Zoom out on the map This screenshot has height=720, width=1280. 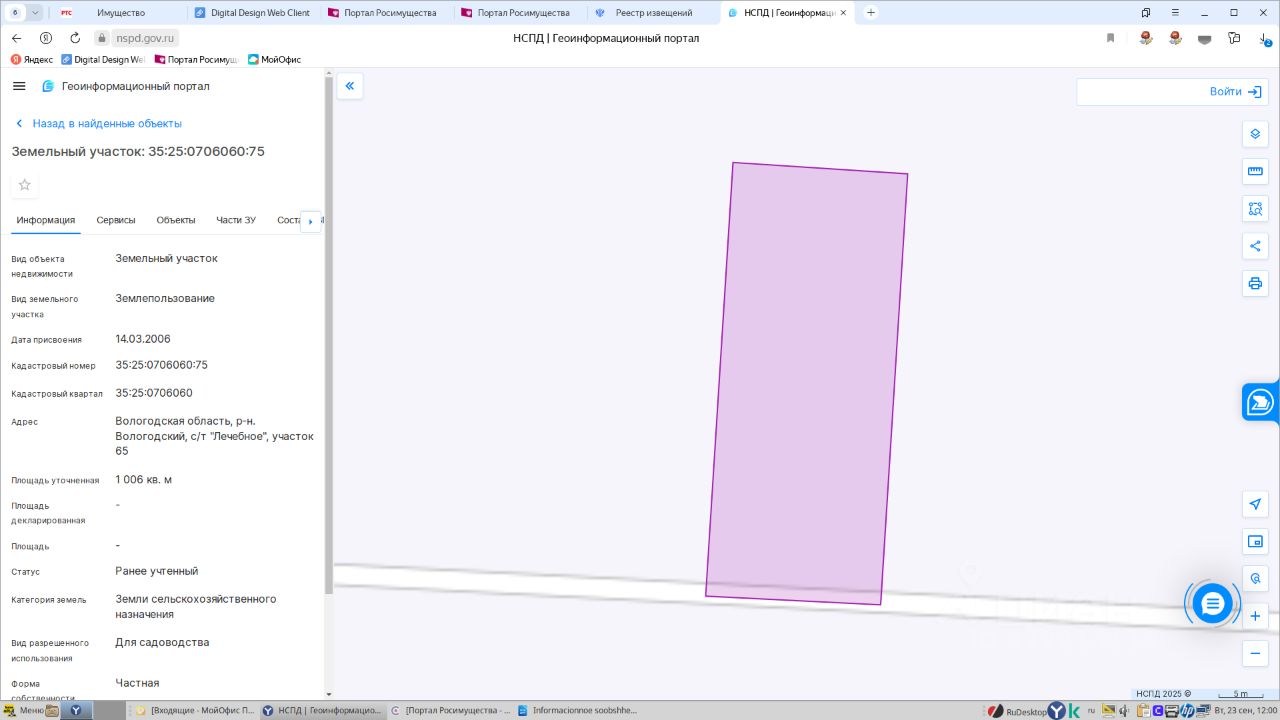tap(1255, 654)
